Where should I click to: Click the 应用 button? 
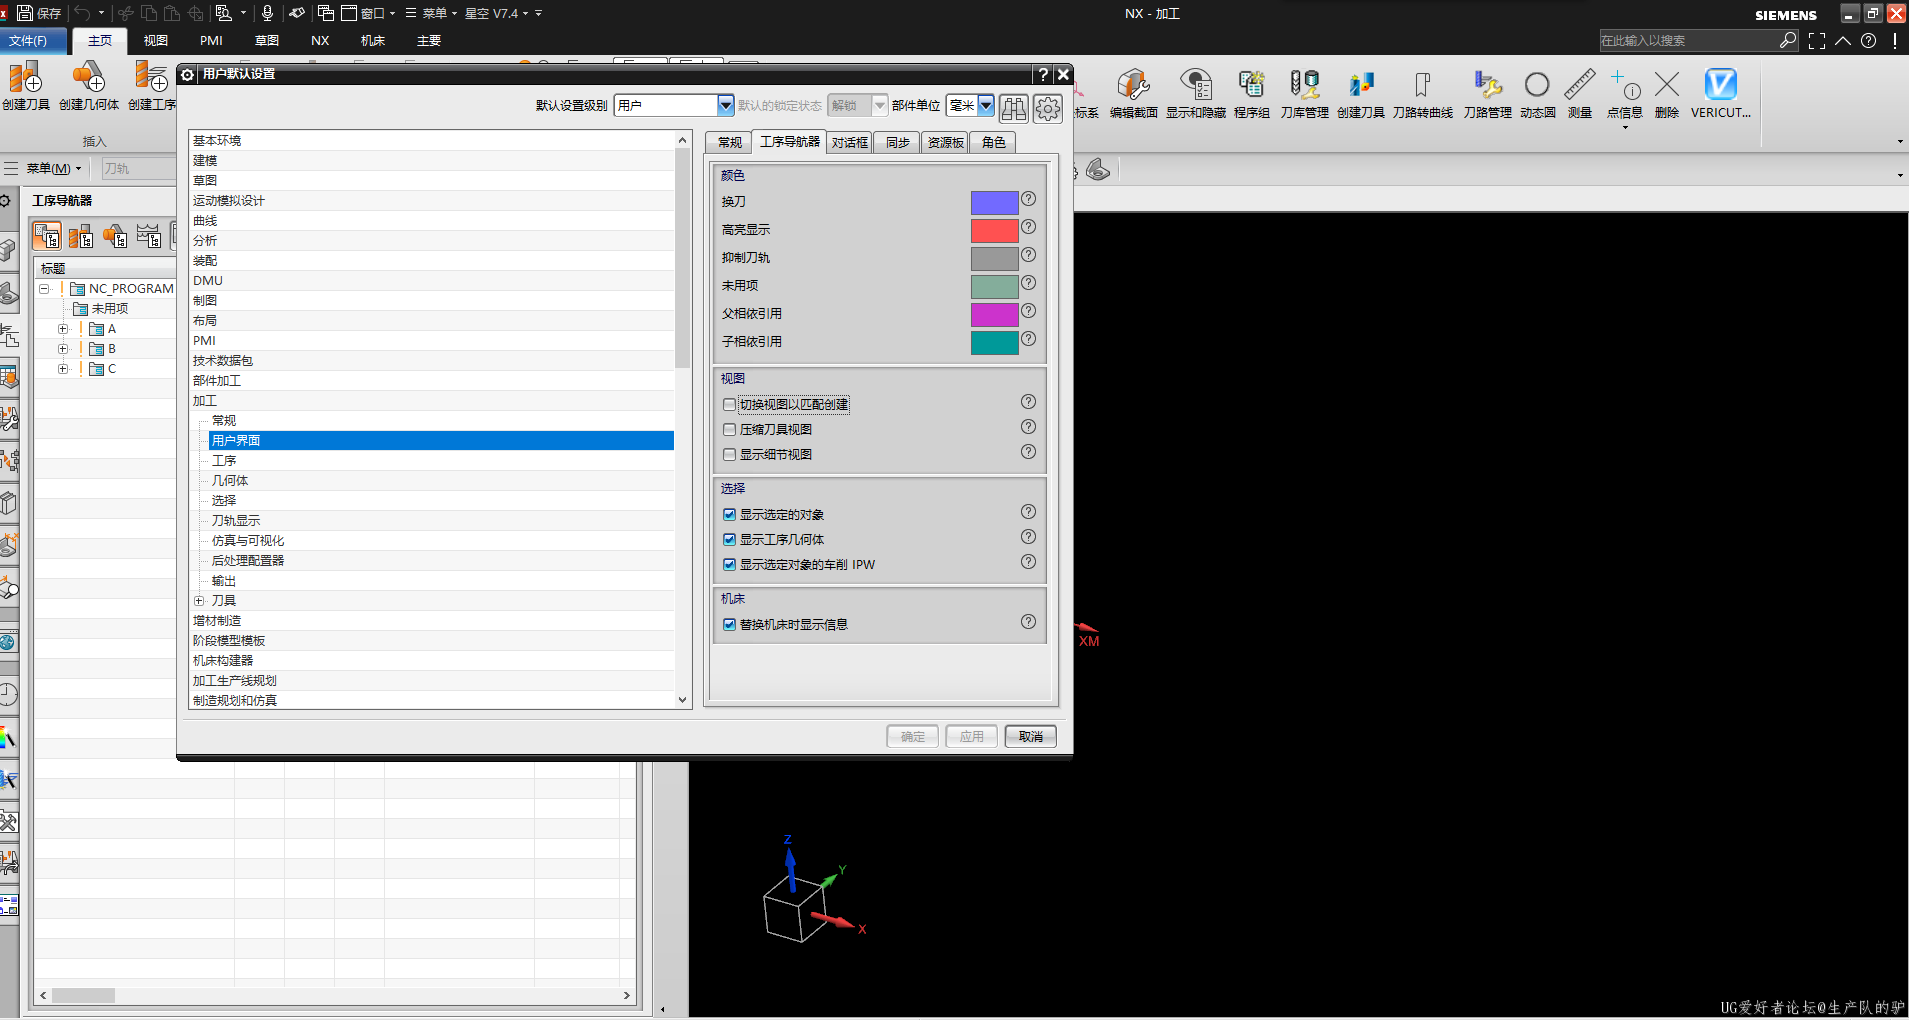pyautogui.click(x=972, y=737)
